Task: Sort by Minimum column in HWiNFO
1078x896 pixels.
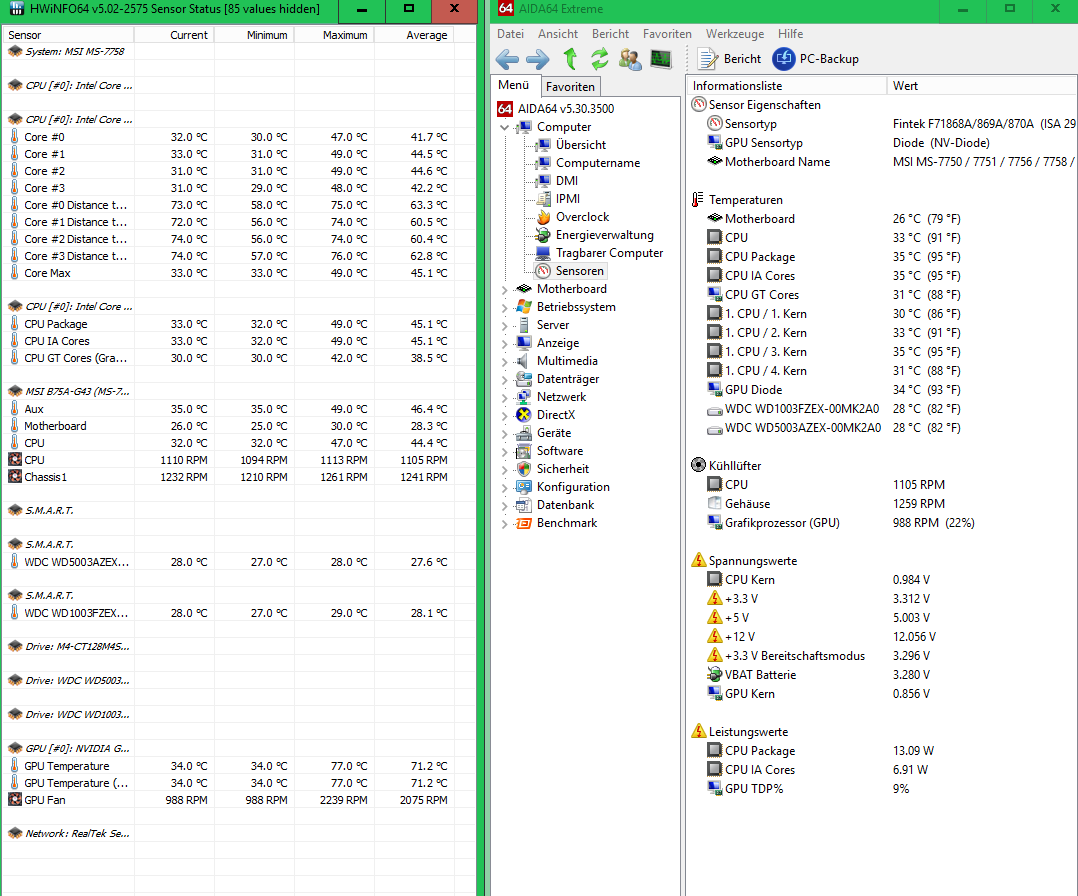Action: point(254,35)
